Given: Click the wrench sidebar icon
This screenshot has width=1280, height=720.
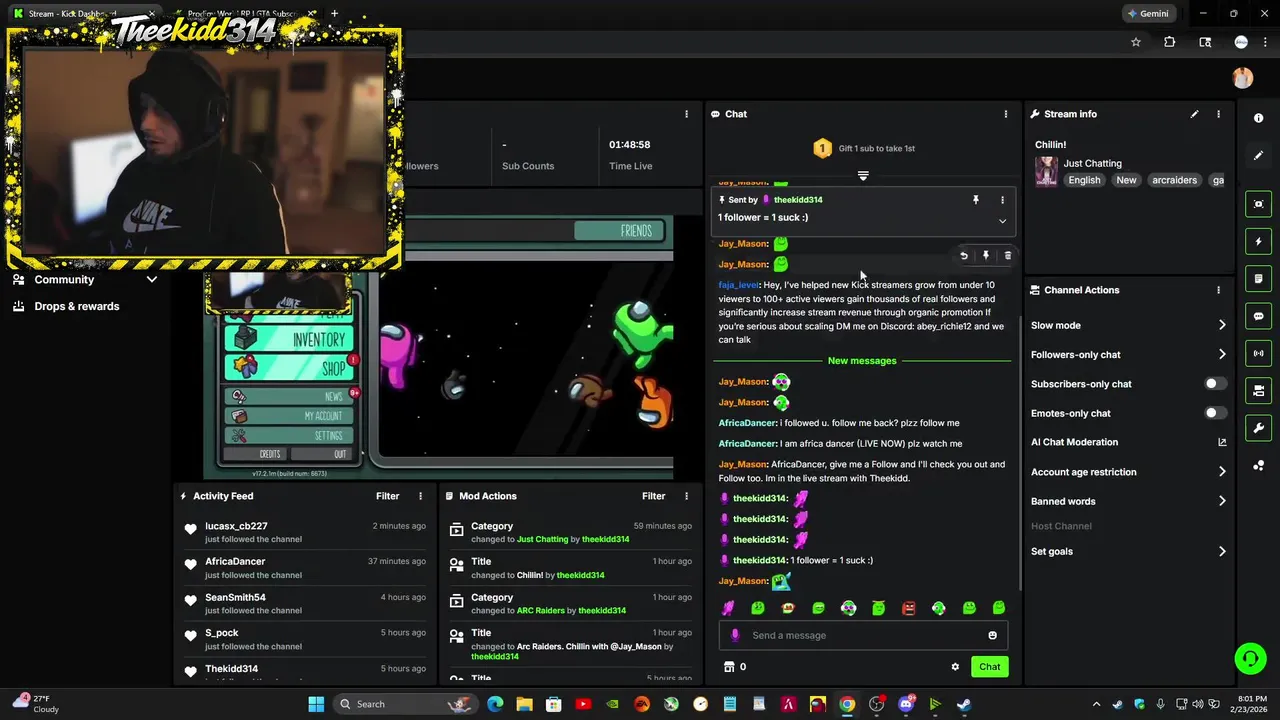Looking at the screenshot, I should point(1258,428).
